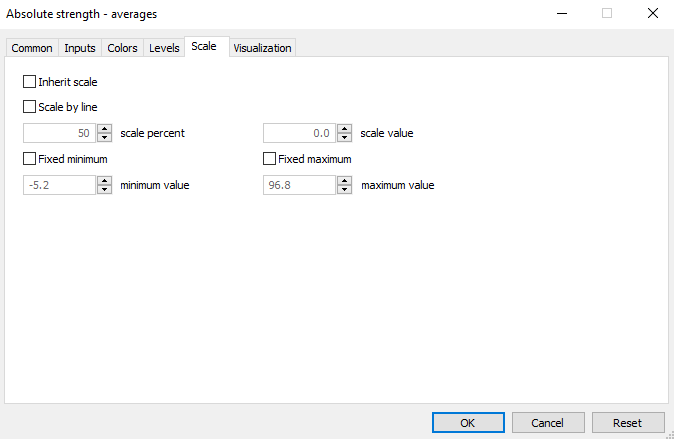The image size is (674, 439).
Task: Lower minimum value using down spinner
Action: pyautogui.click(x=104, y=189)
